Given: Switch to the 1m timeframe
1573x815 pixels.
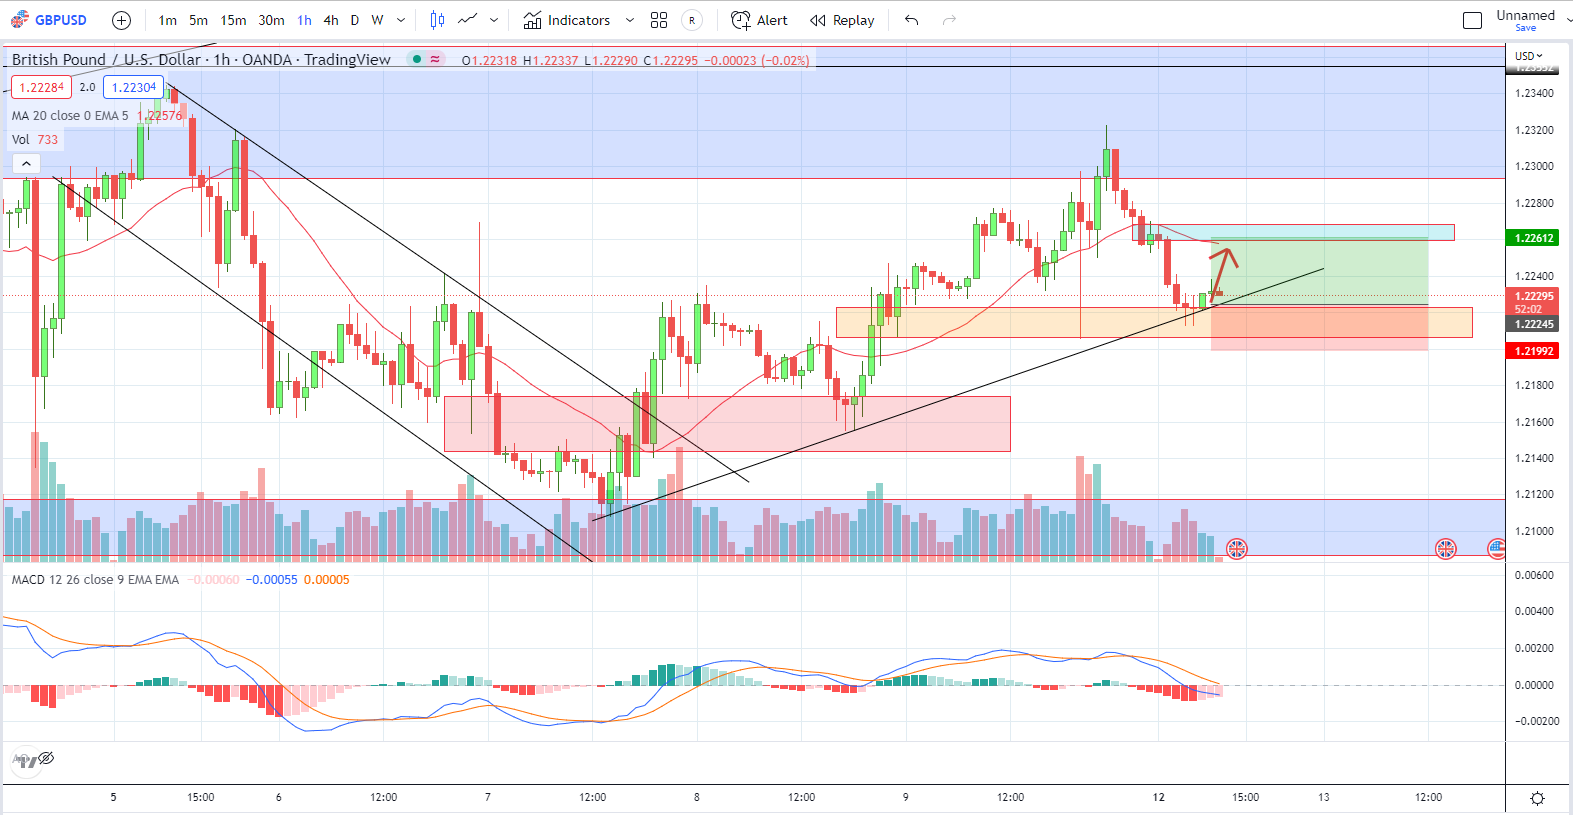Looking at the screenshot, I should [168, 20].
